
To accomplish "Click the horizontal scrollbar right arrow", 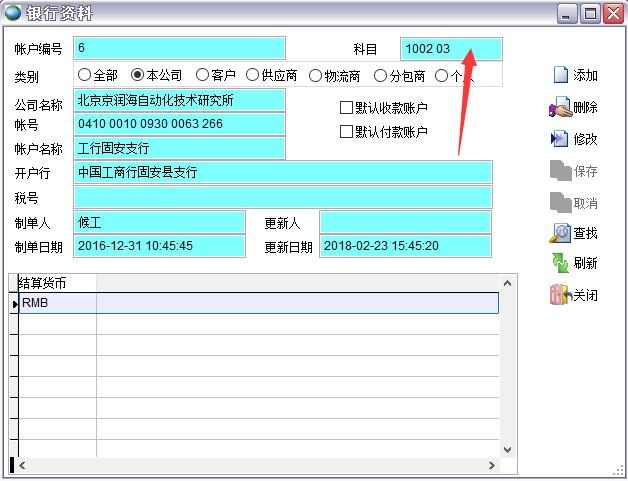I will tap(490, 465).
